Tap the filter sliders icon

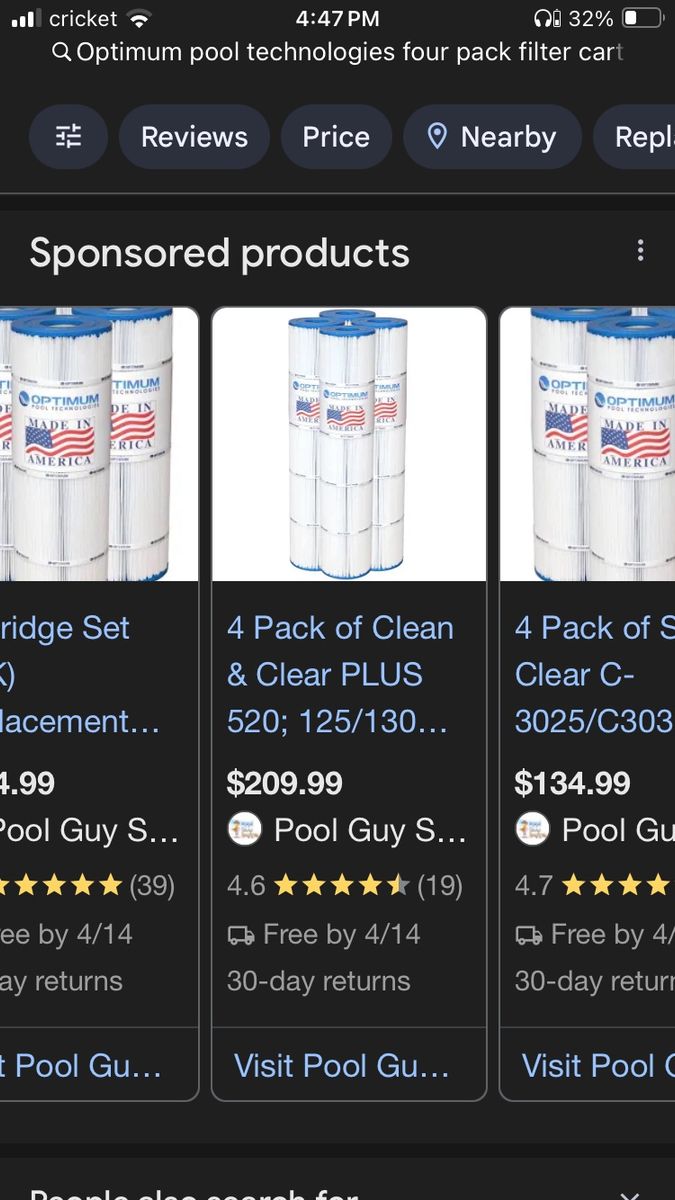(x=68, y=136)
